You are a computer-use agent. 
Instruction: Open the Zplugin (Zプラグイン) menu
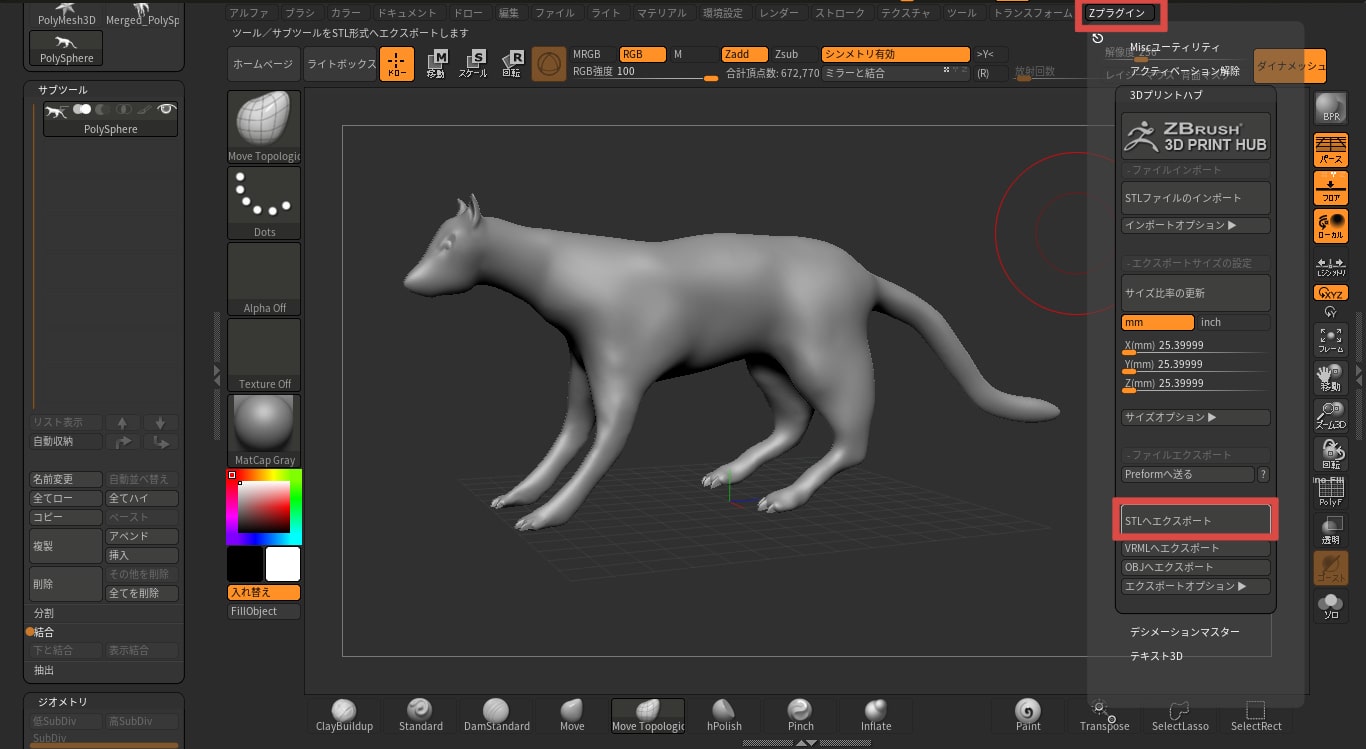click(x=1120, y=13)
